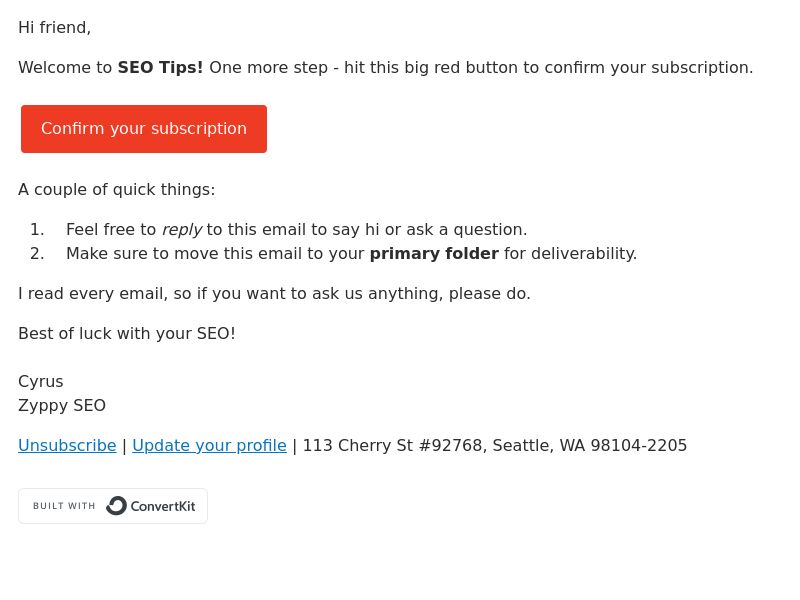Screen dimensions: 800x600
Task: Click the bold SEO Tips! text
Action: 160,67
